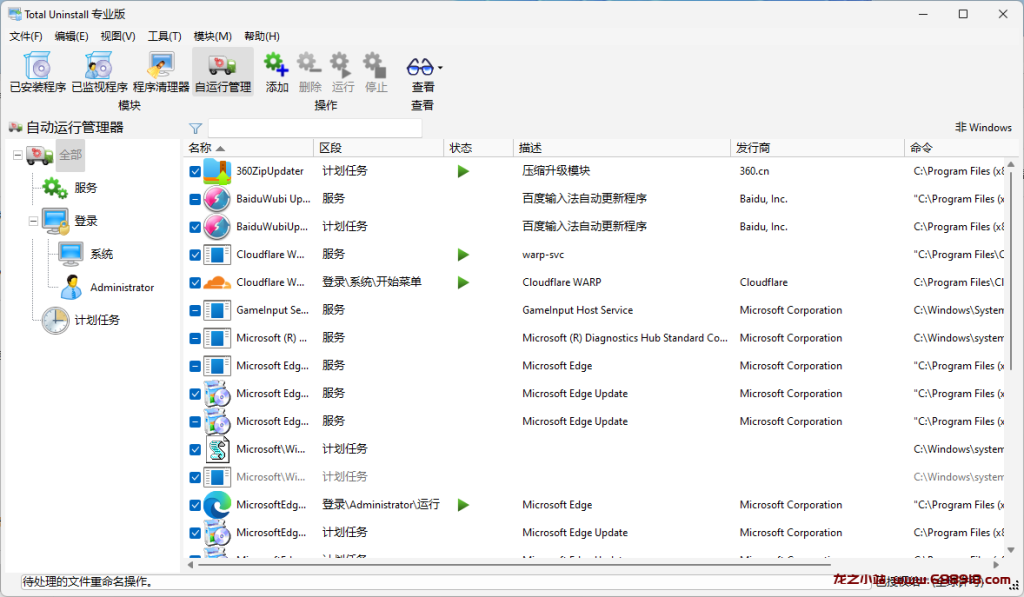1024x597 pixels.
Task: Collapse the 全部 tree node
Action: pos(18,155)
